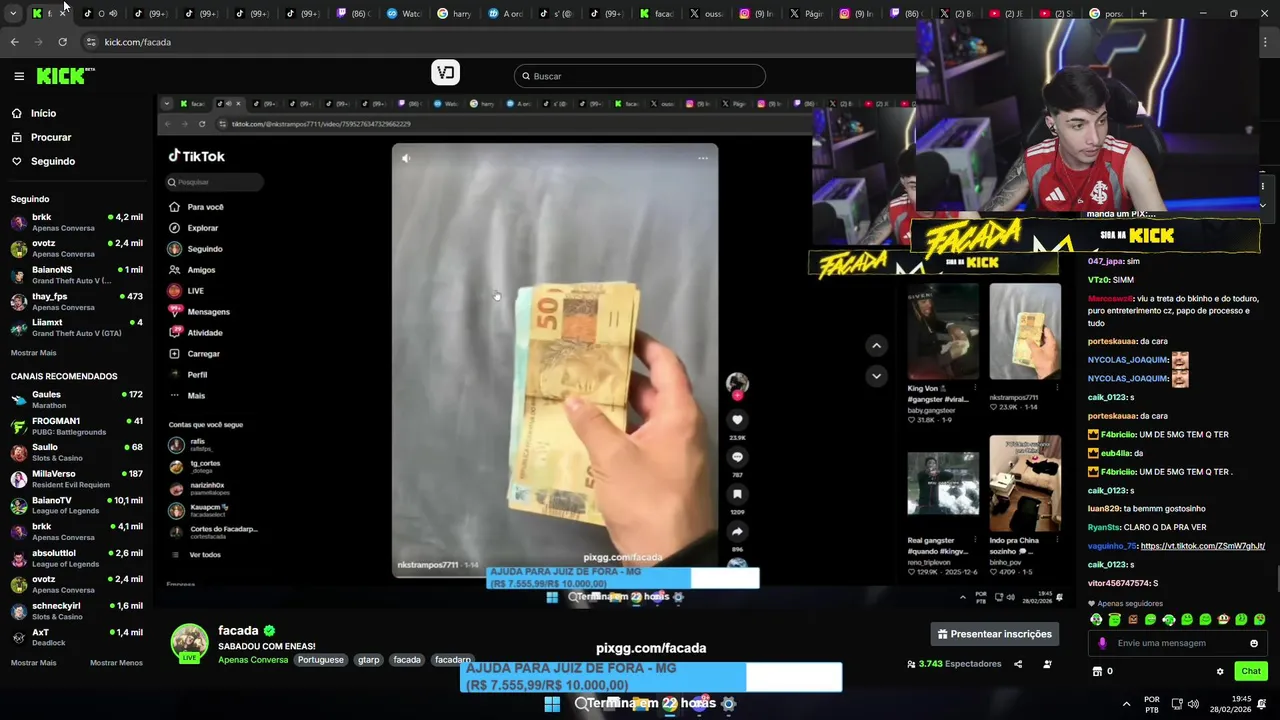Click the green Kick logo
Screen dimensions: 1280x720
pyautogui.click(x=65, y=76)
